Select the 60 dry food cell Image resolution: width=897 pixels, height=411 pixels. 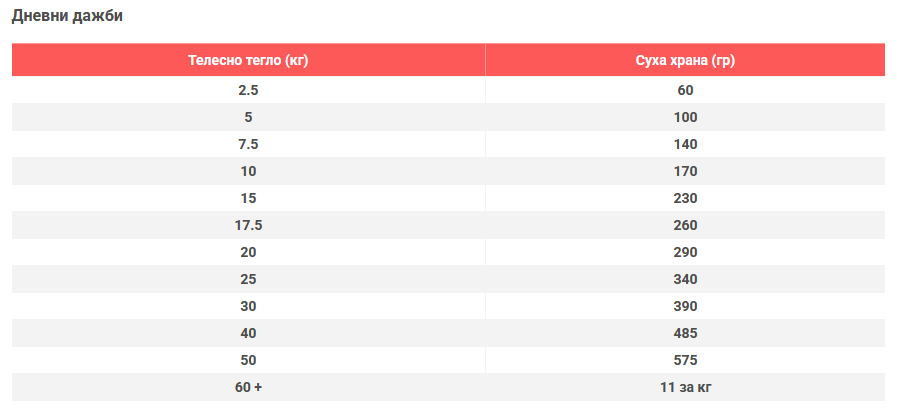[685, 90]
